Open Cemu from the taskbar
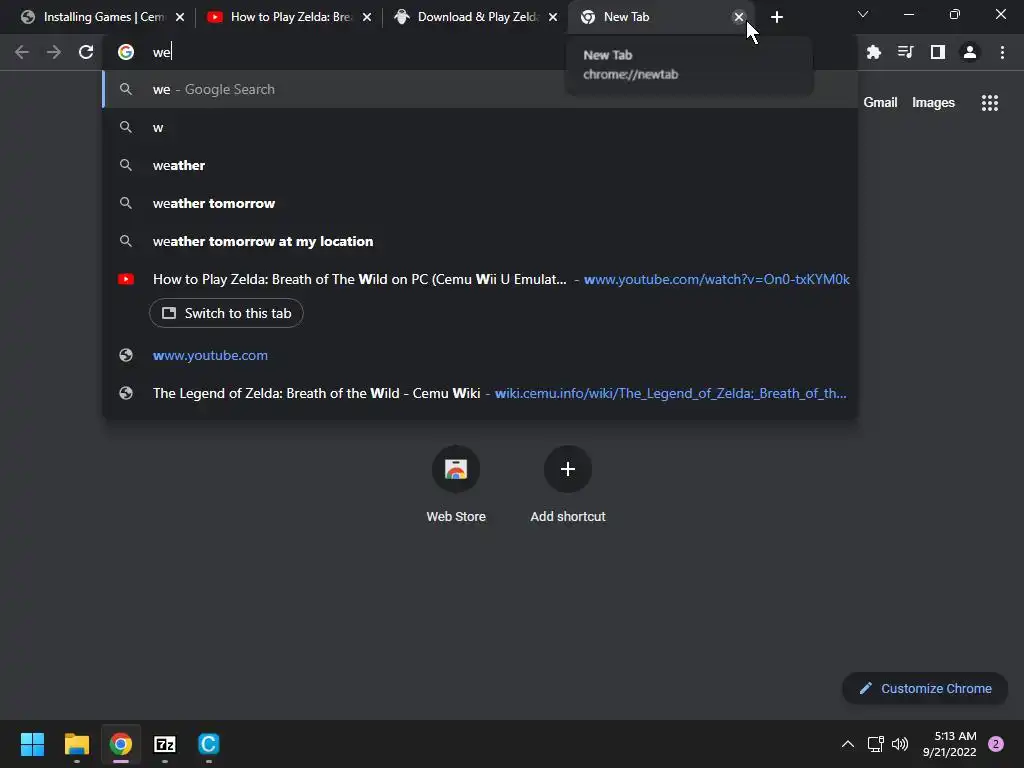 point(208,744)
